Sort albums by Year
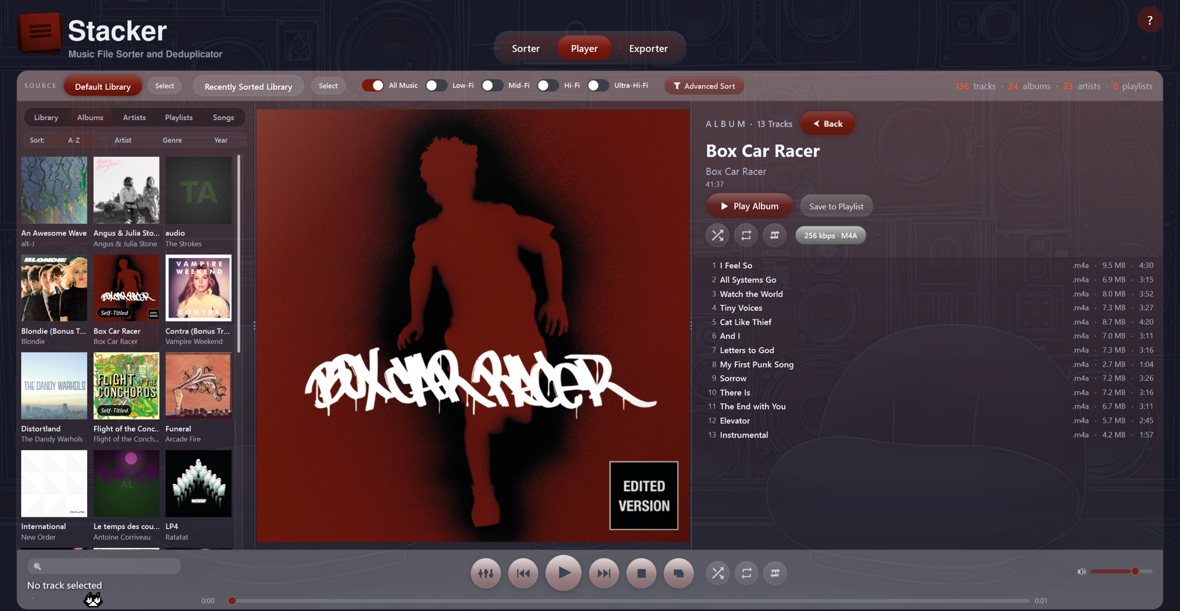Image resolution: width=1180 pixels, height=611 pixels. click(220, 140)
